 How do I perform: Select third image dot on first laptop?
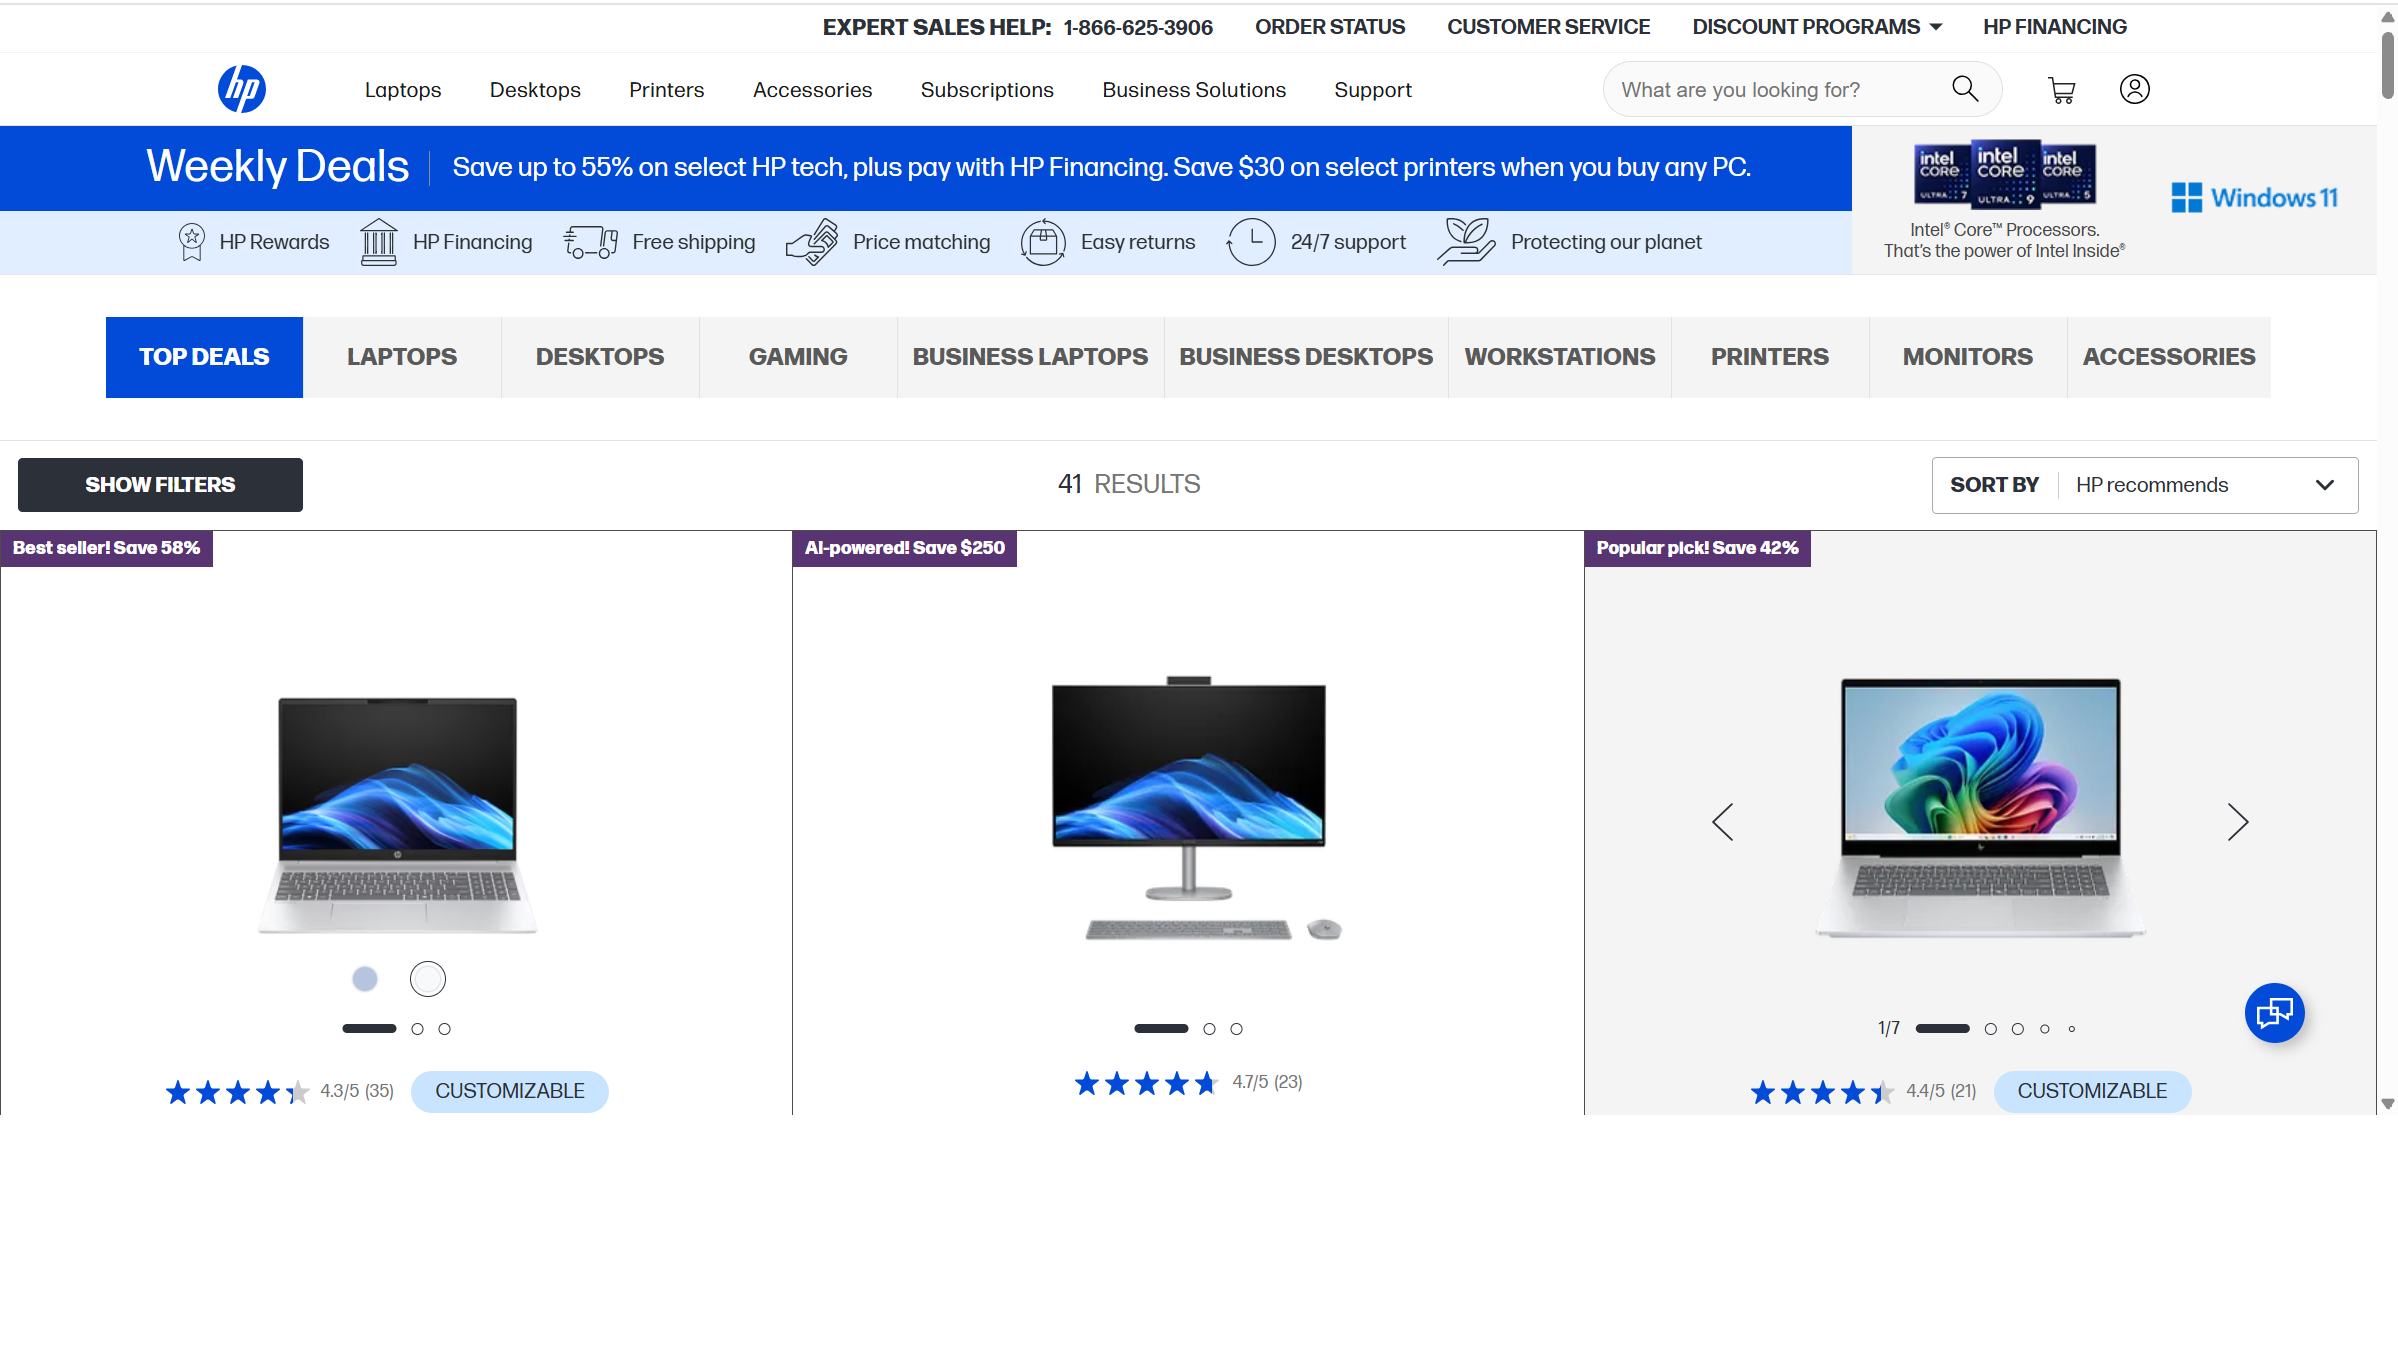[x=445, y=1029]
